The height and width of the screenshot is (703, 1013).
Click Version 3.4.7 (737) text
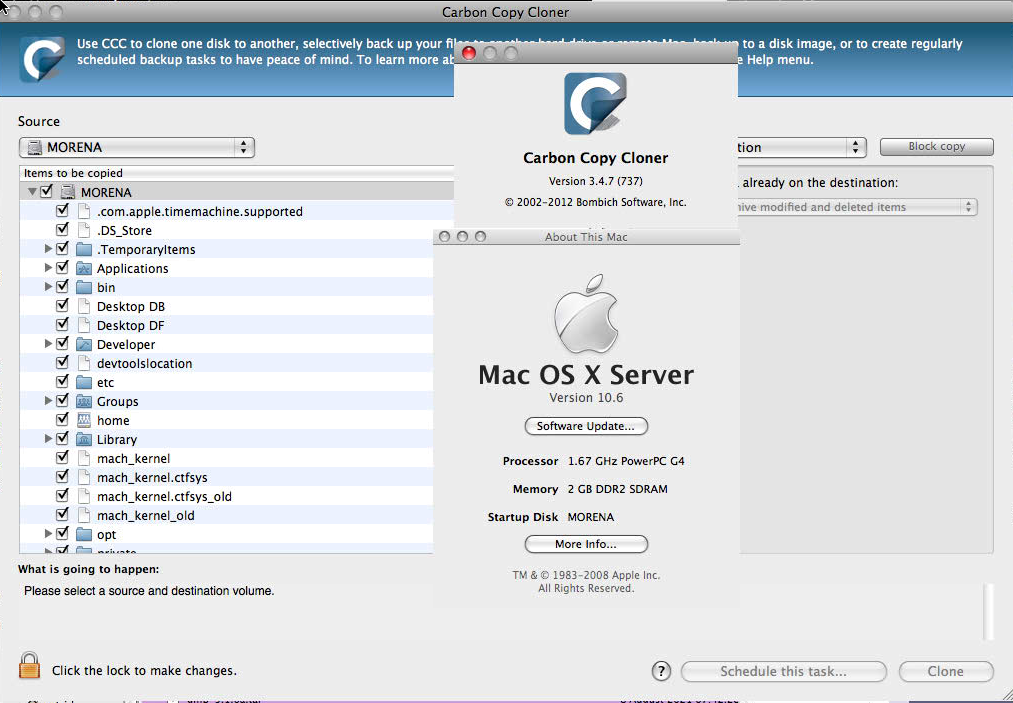click(596, 181)
